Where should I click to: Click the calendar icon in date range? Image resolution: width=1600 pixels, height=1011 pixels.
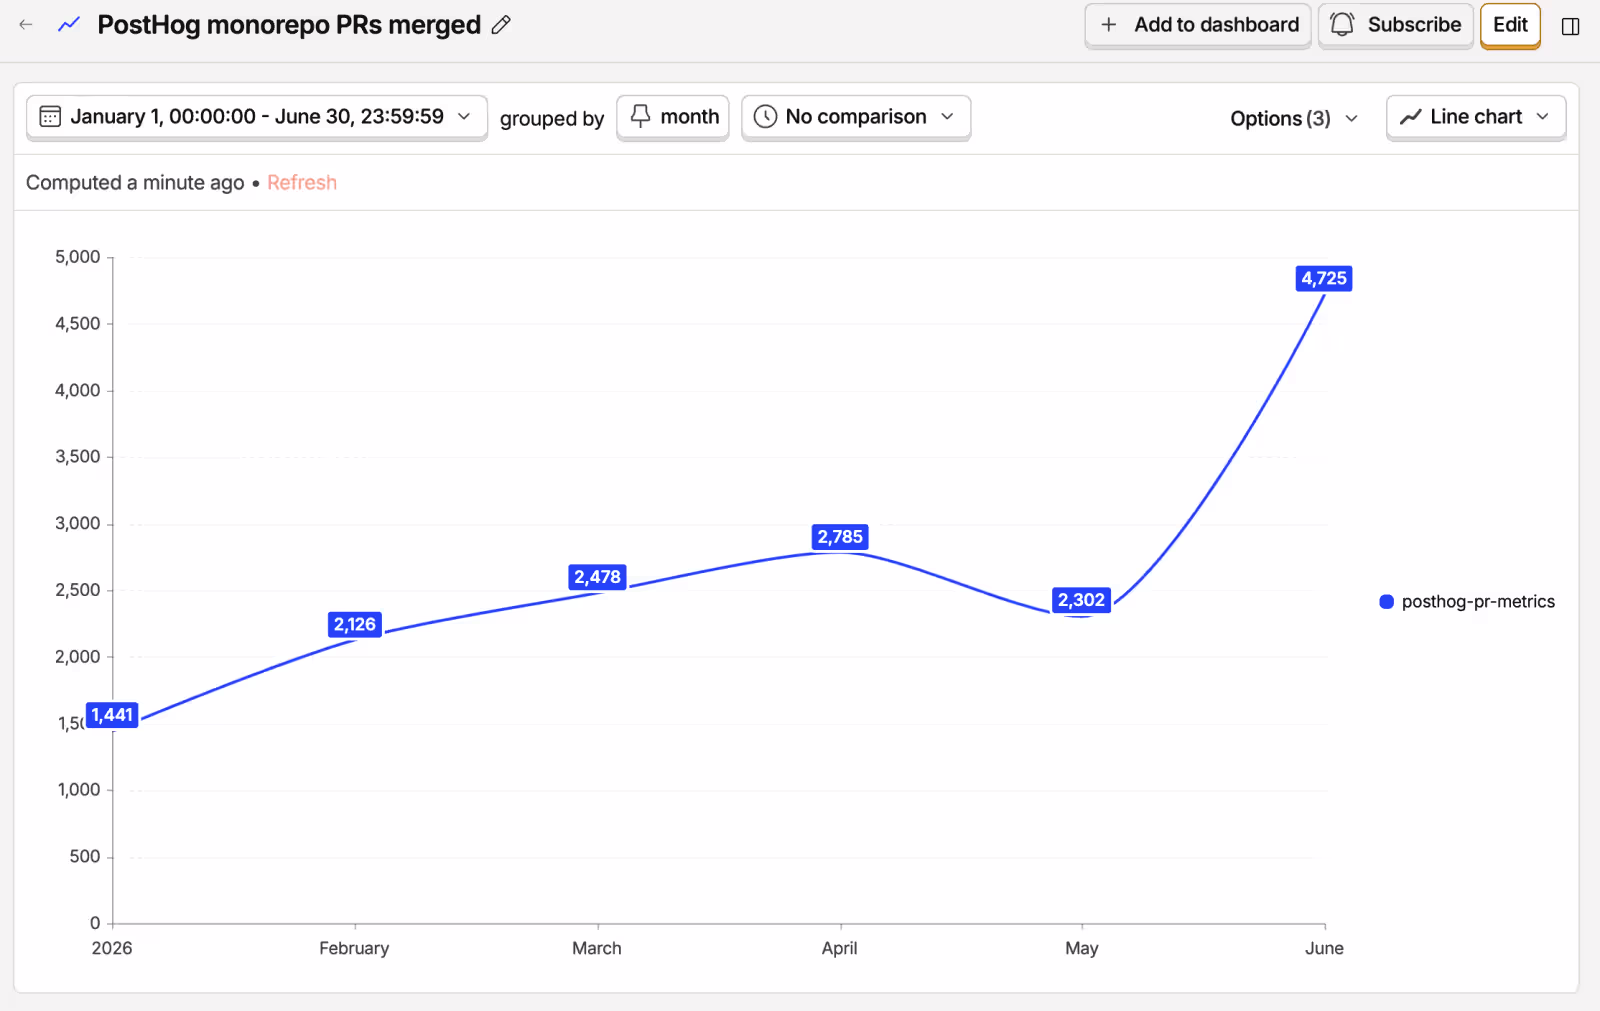50,117
